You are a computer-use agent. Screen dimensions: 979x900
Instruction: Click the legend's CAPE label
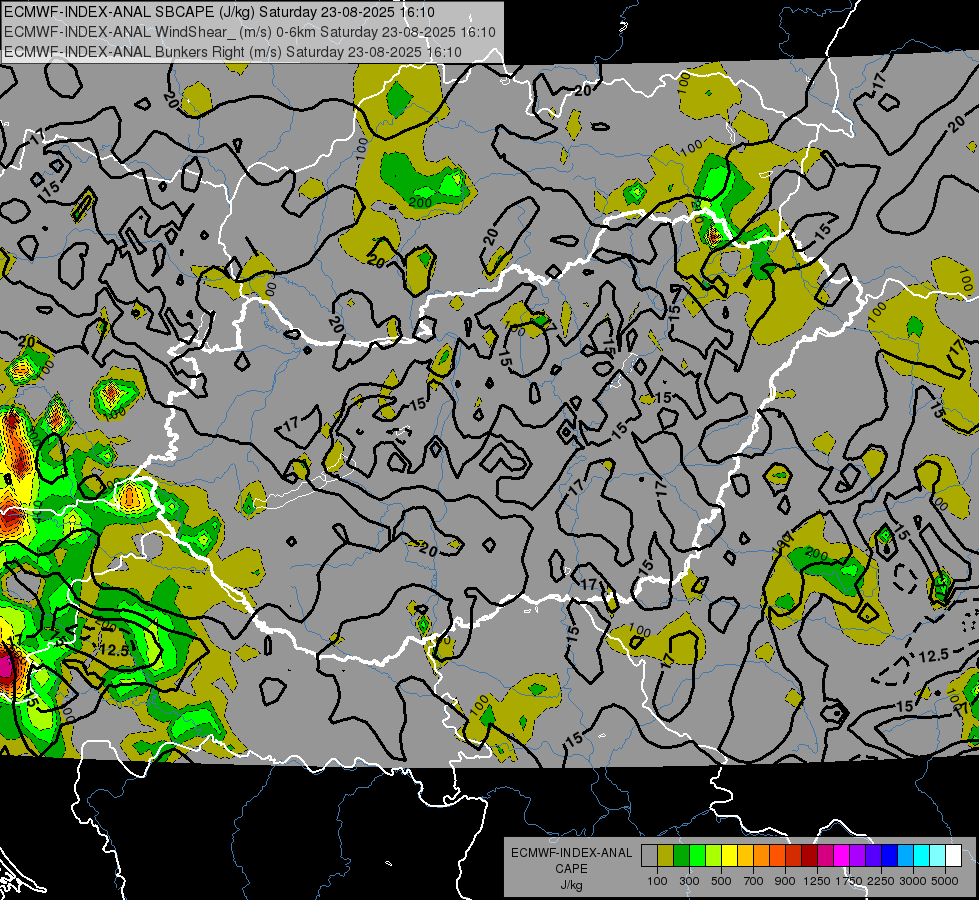[571, 869]
